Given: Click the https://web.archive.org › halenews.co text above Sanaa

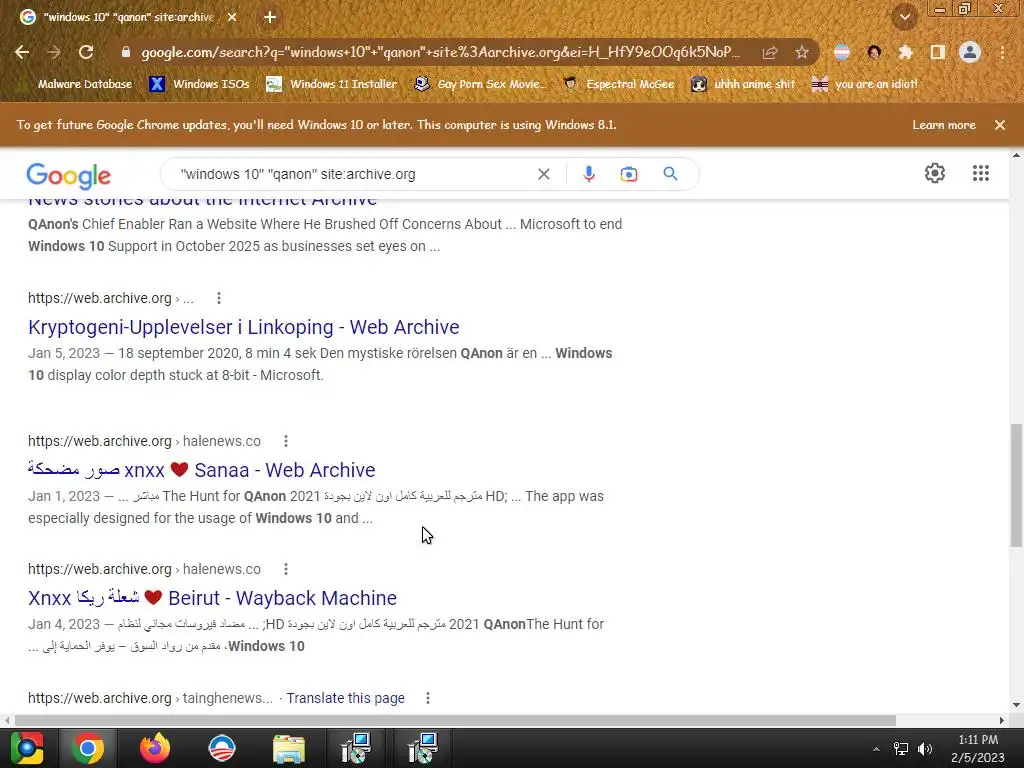Looking at the screenshot, I should coord(144,441).
